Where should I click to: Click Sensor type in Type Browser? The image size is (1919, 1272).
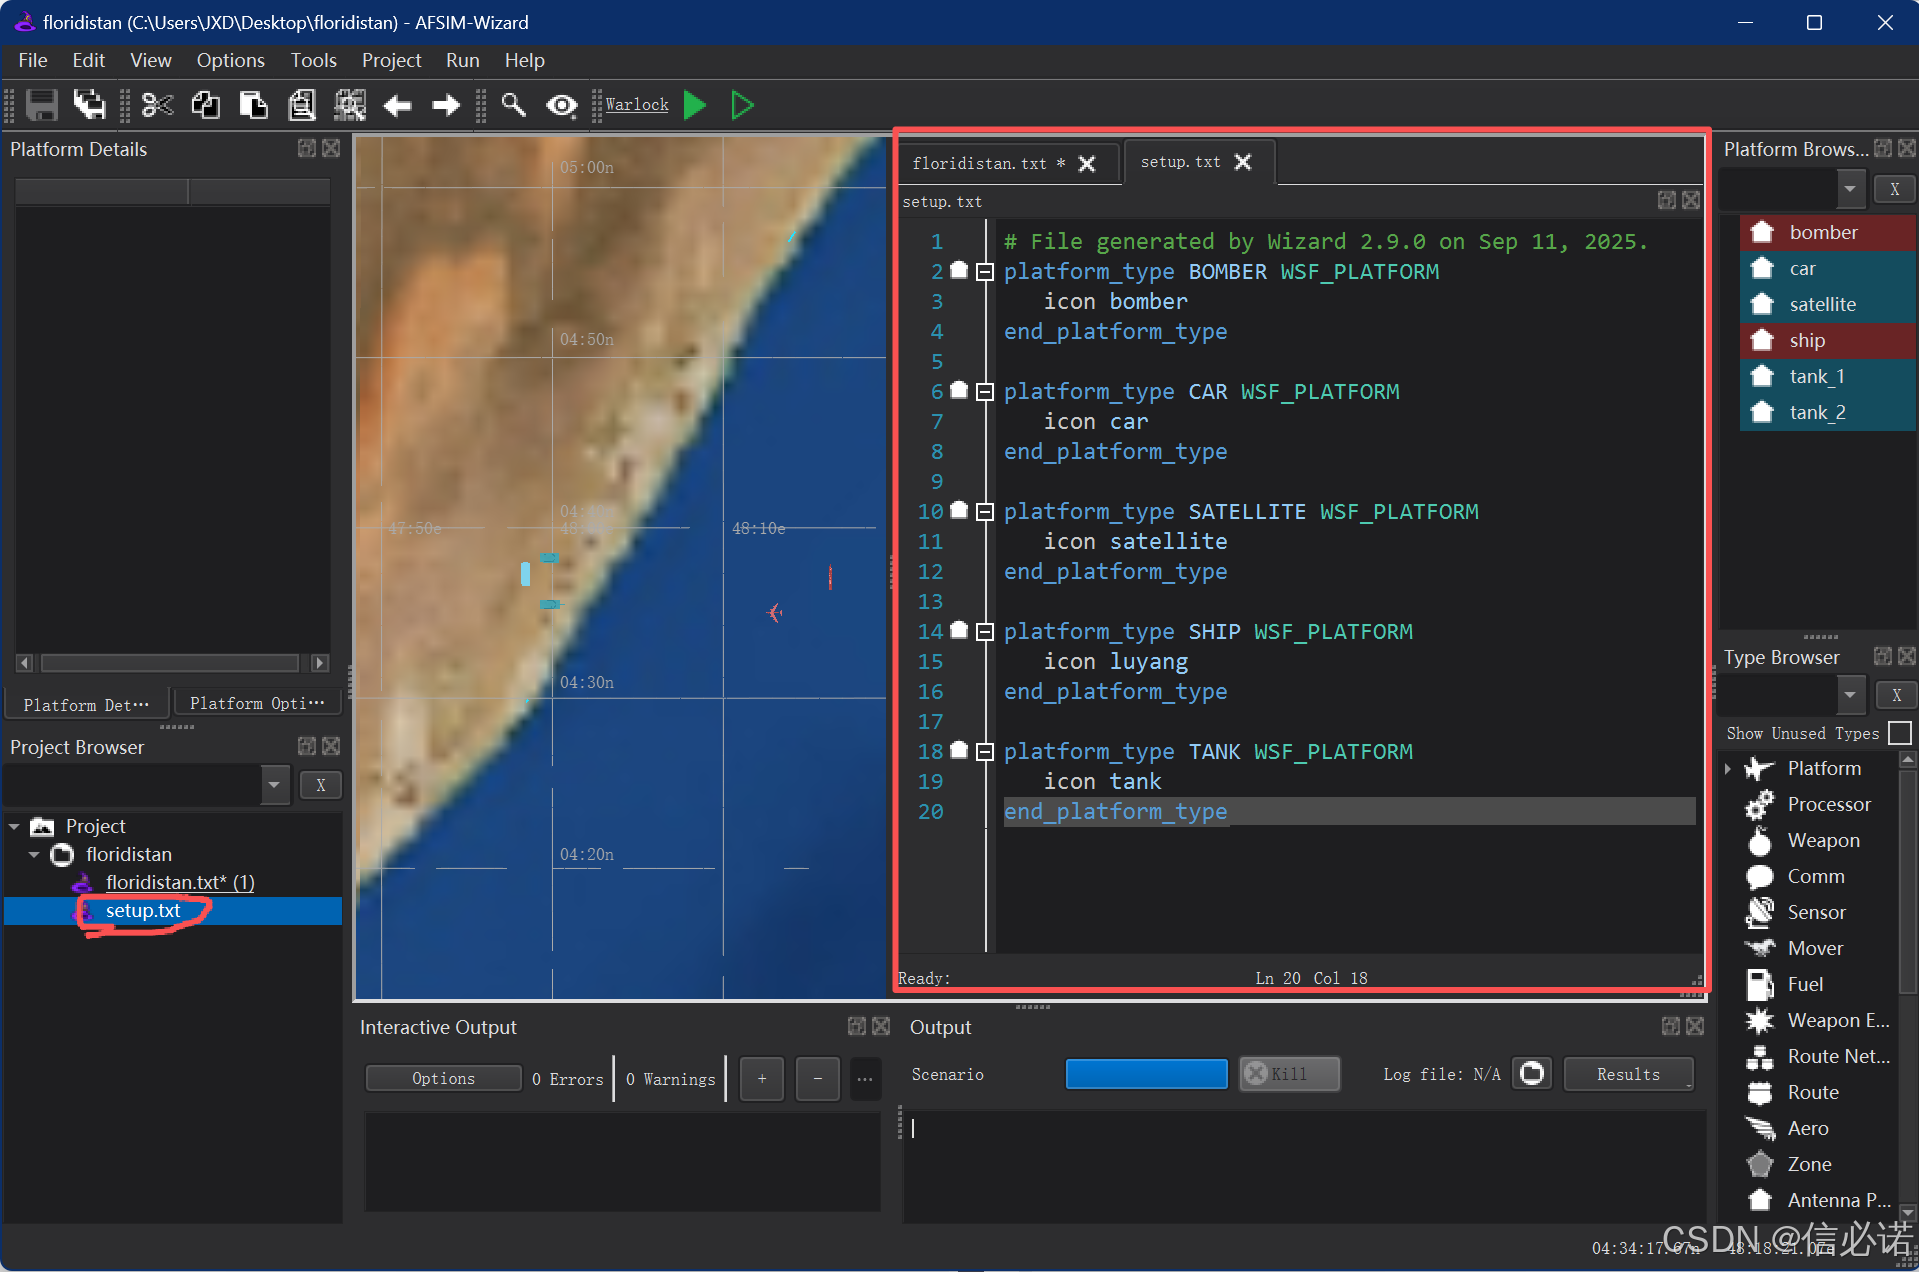click(x=1816, y=912)
